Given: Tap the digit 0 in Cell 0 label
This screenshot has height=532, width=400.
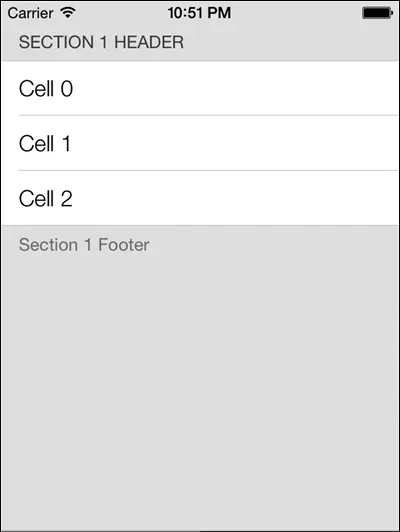Looking at the screenshot, I should (67, 89).
